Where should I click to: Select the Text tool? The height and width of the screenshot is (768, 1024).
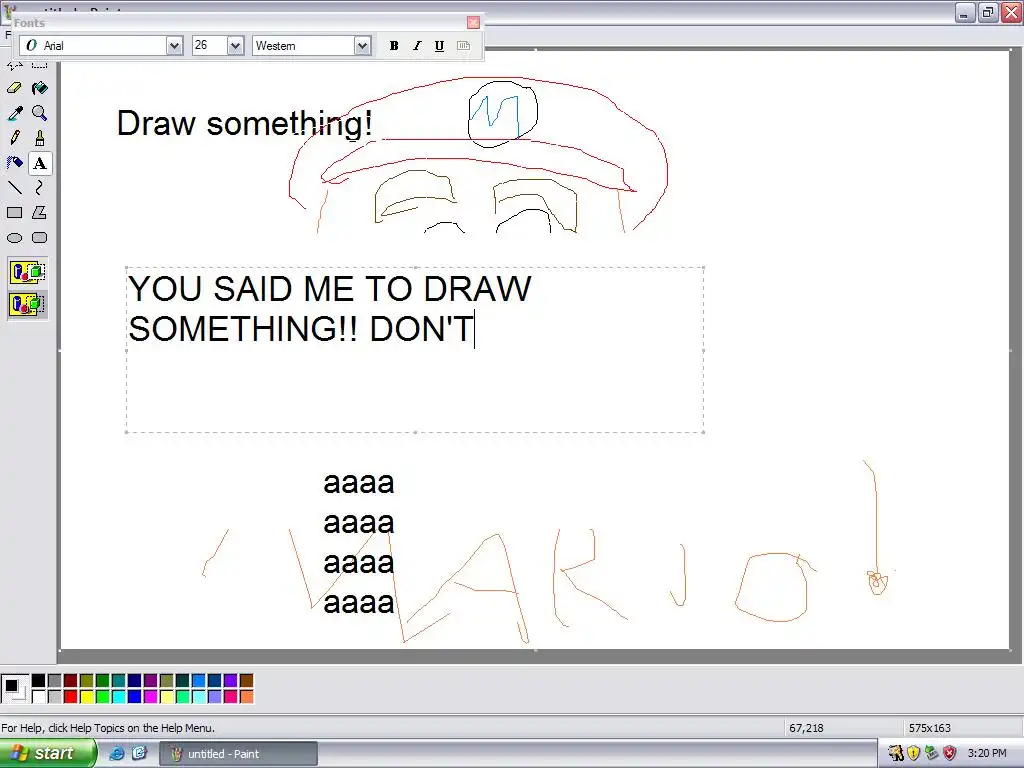tap(40, 163)
